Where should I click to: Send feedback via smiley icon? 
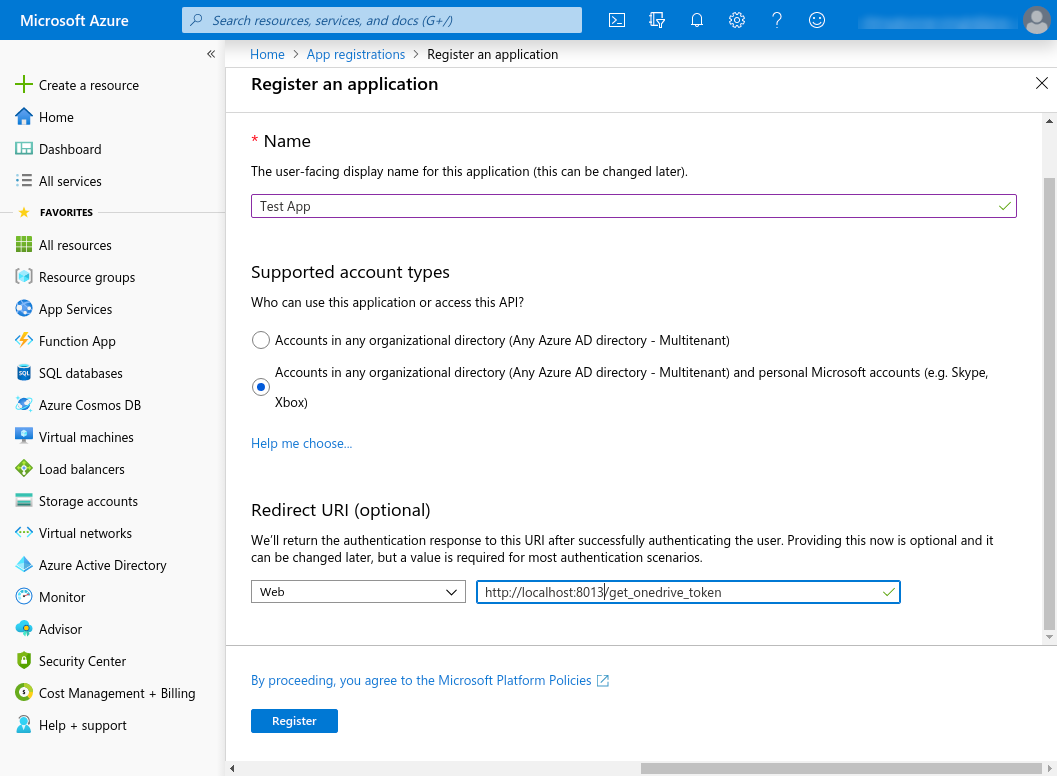tap(816, 20)
